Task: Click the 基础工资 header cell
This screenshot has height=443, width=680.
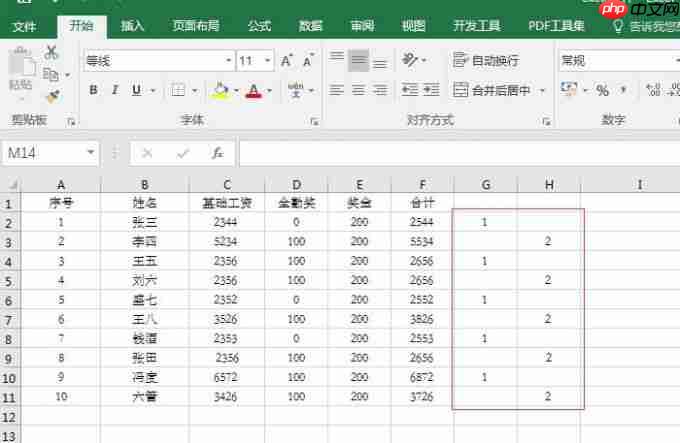Action: coord(227,203)
